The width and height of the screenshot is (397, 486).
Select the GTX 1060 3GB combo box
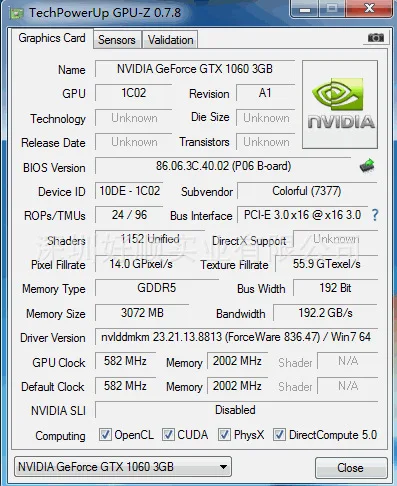[x=123, y=467]
